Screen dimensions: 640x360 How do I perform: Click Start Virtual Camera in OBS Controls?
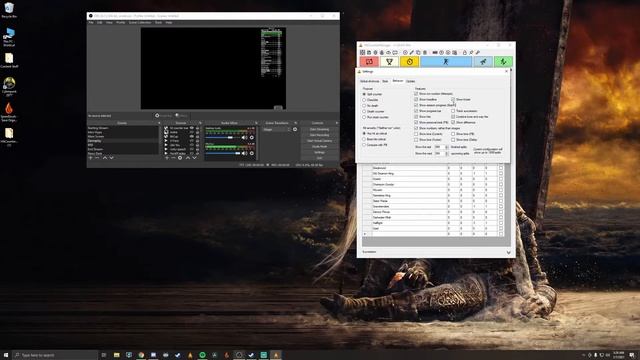tap(319, 141)
